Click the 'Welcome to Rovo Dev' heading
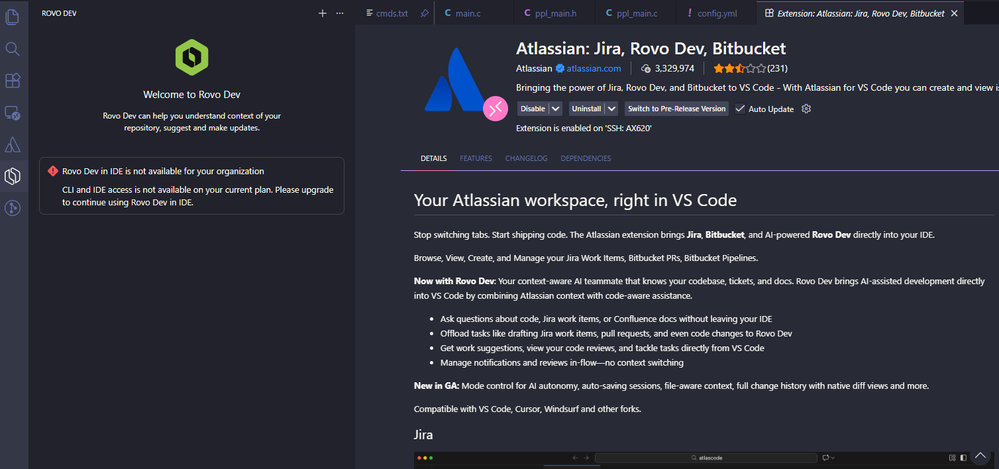Viewport: 999px width, 469px height. click(x=192, y=95)
